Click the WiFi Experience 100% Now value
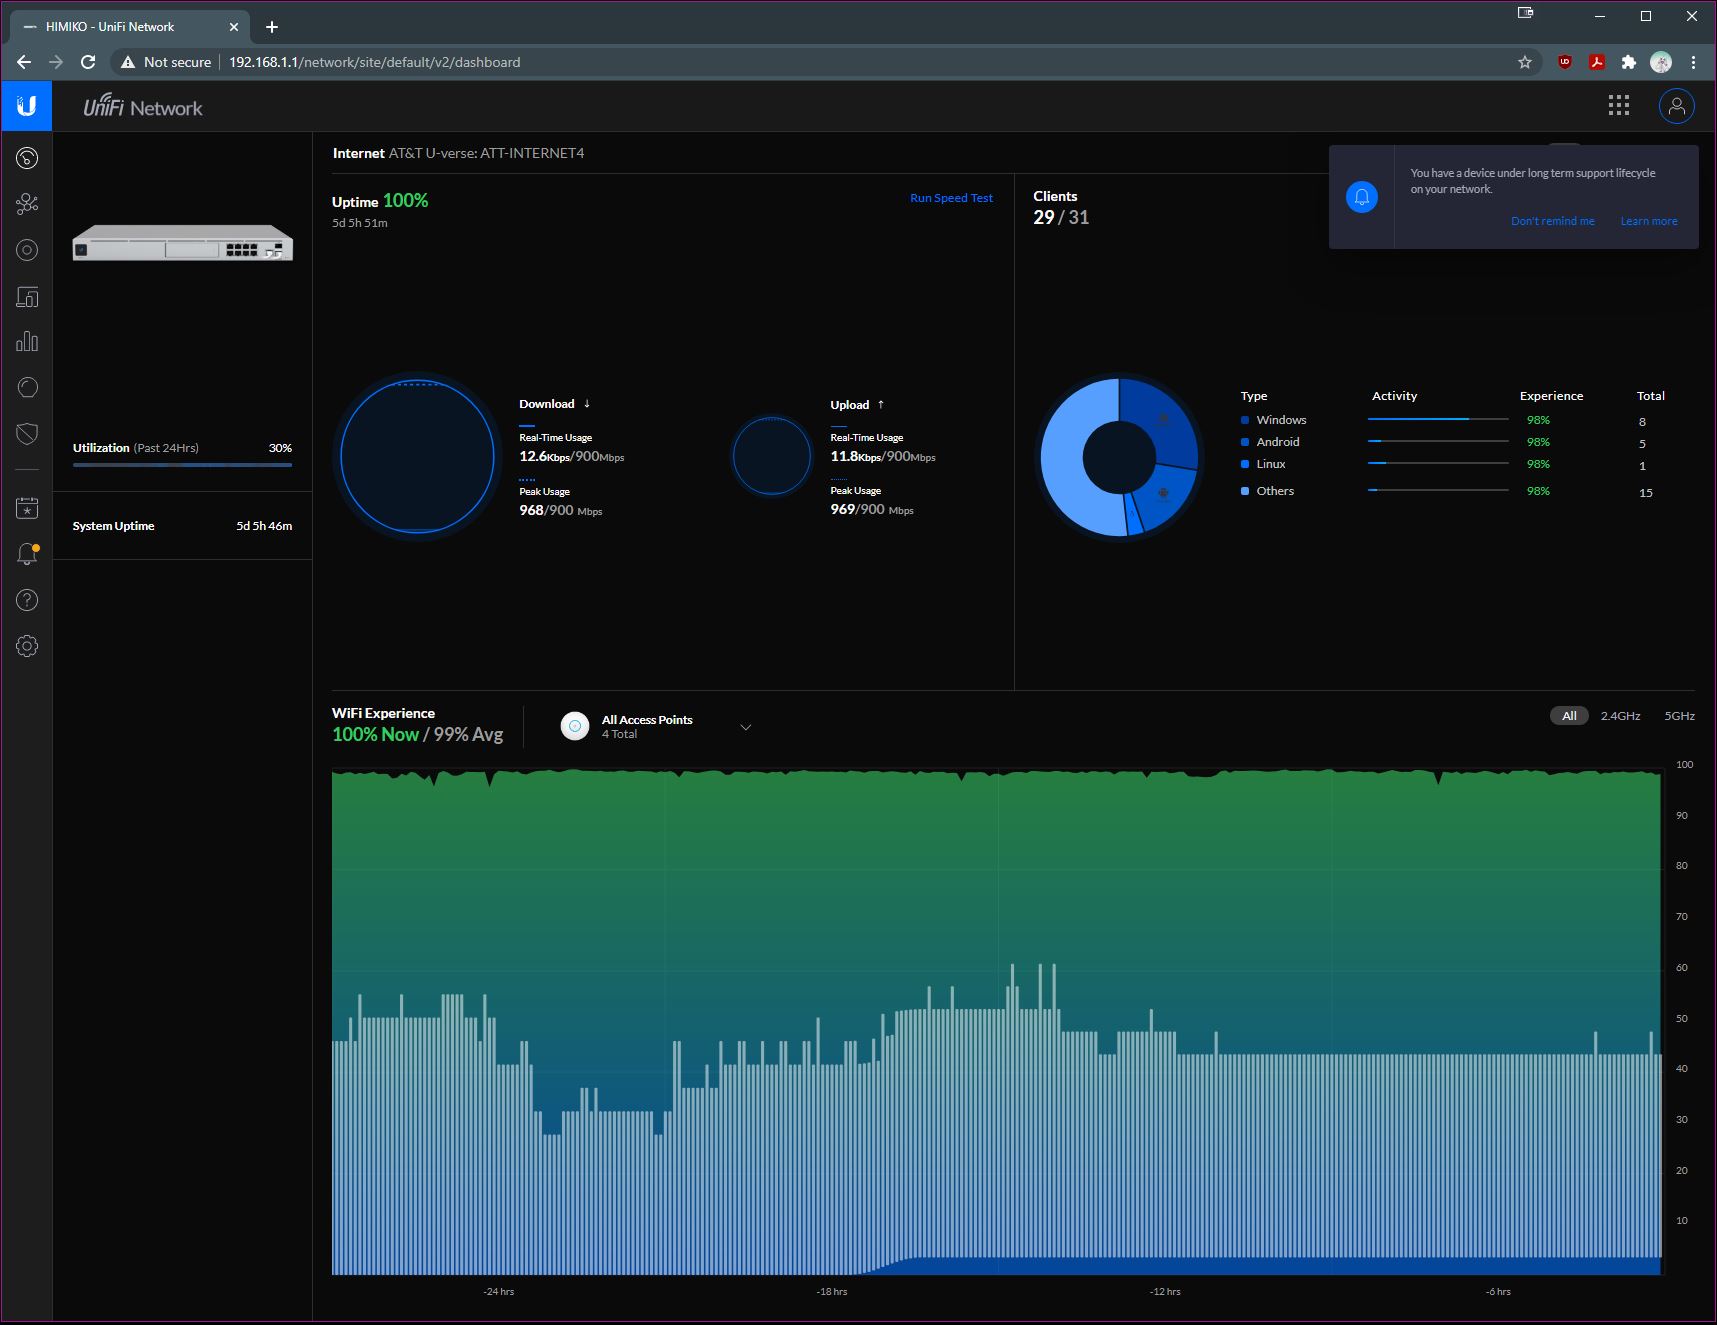Viewport: 1717px width, 1325px height. [x=375, y=734]
